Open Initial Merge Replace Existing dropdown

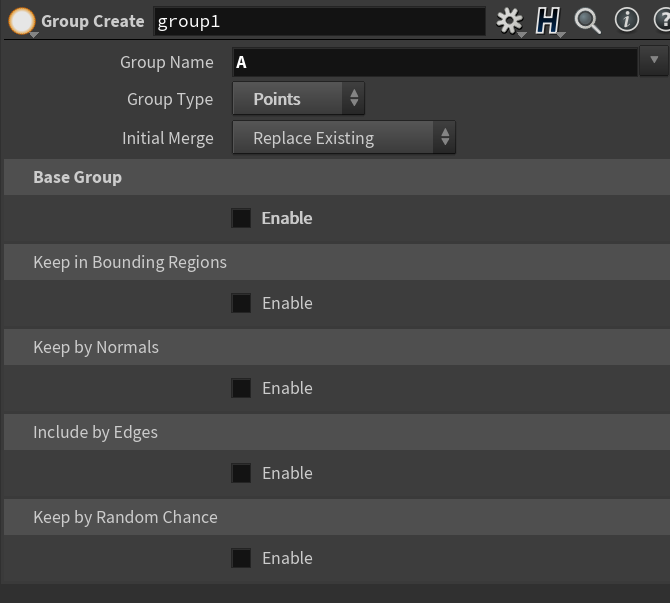point(344,138)
